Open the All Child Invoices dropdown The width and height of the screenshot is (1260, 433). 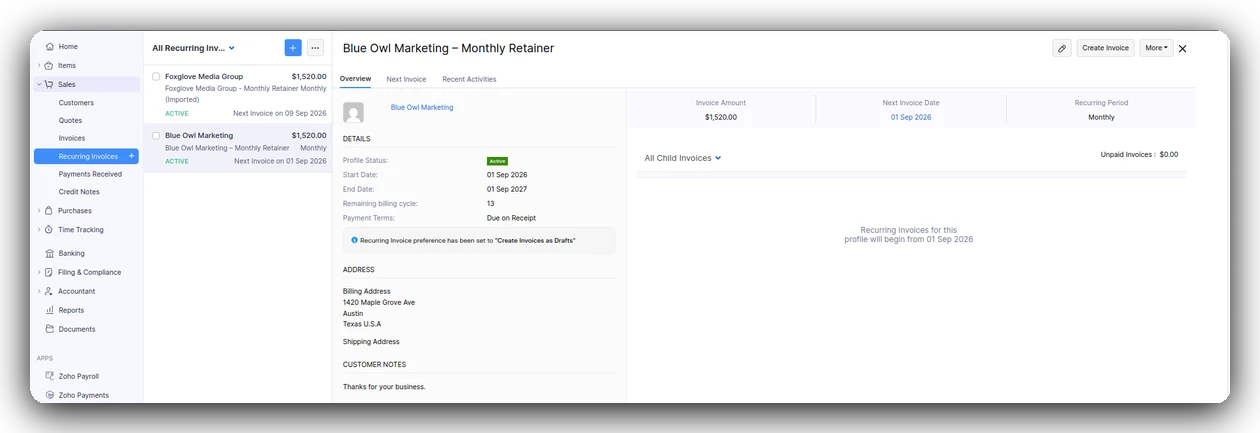click(x=683, y=158)
